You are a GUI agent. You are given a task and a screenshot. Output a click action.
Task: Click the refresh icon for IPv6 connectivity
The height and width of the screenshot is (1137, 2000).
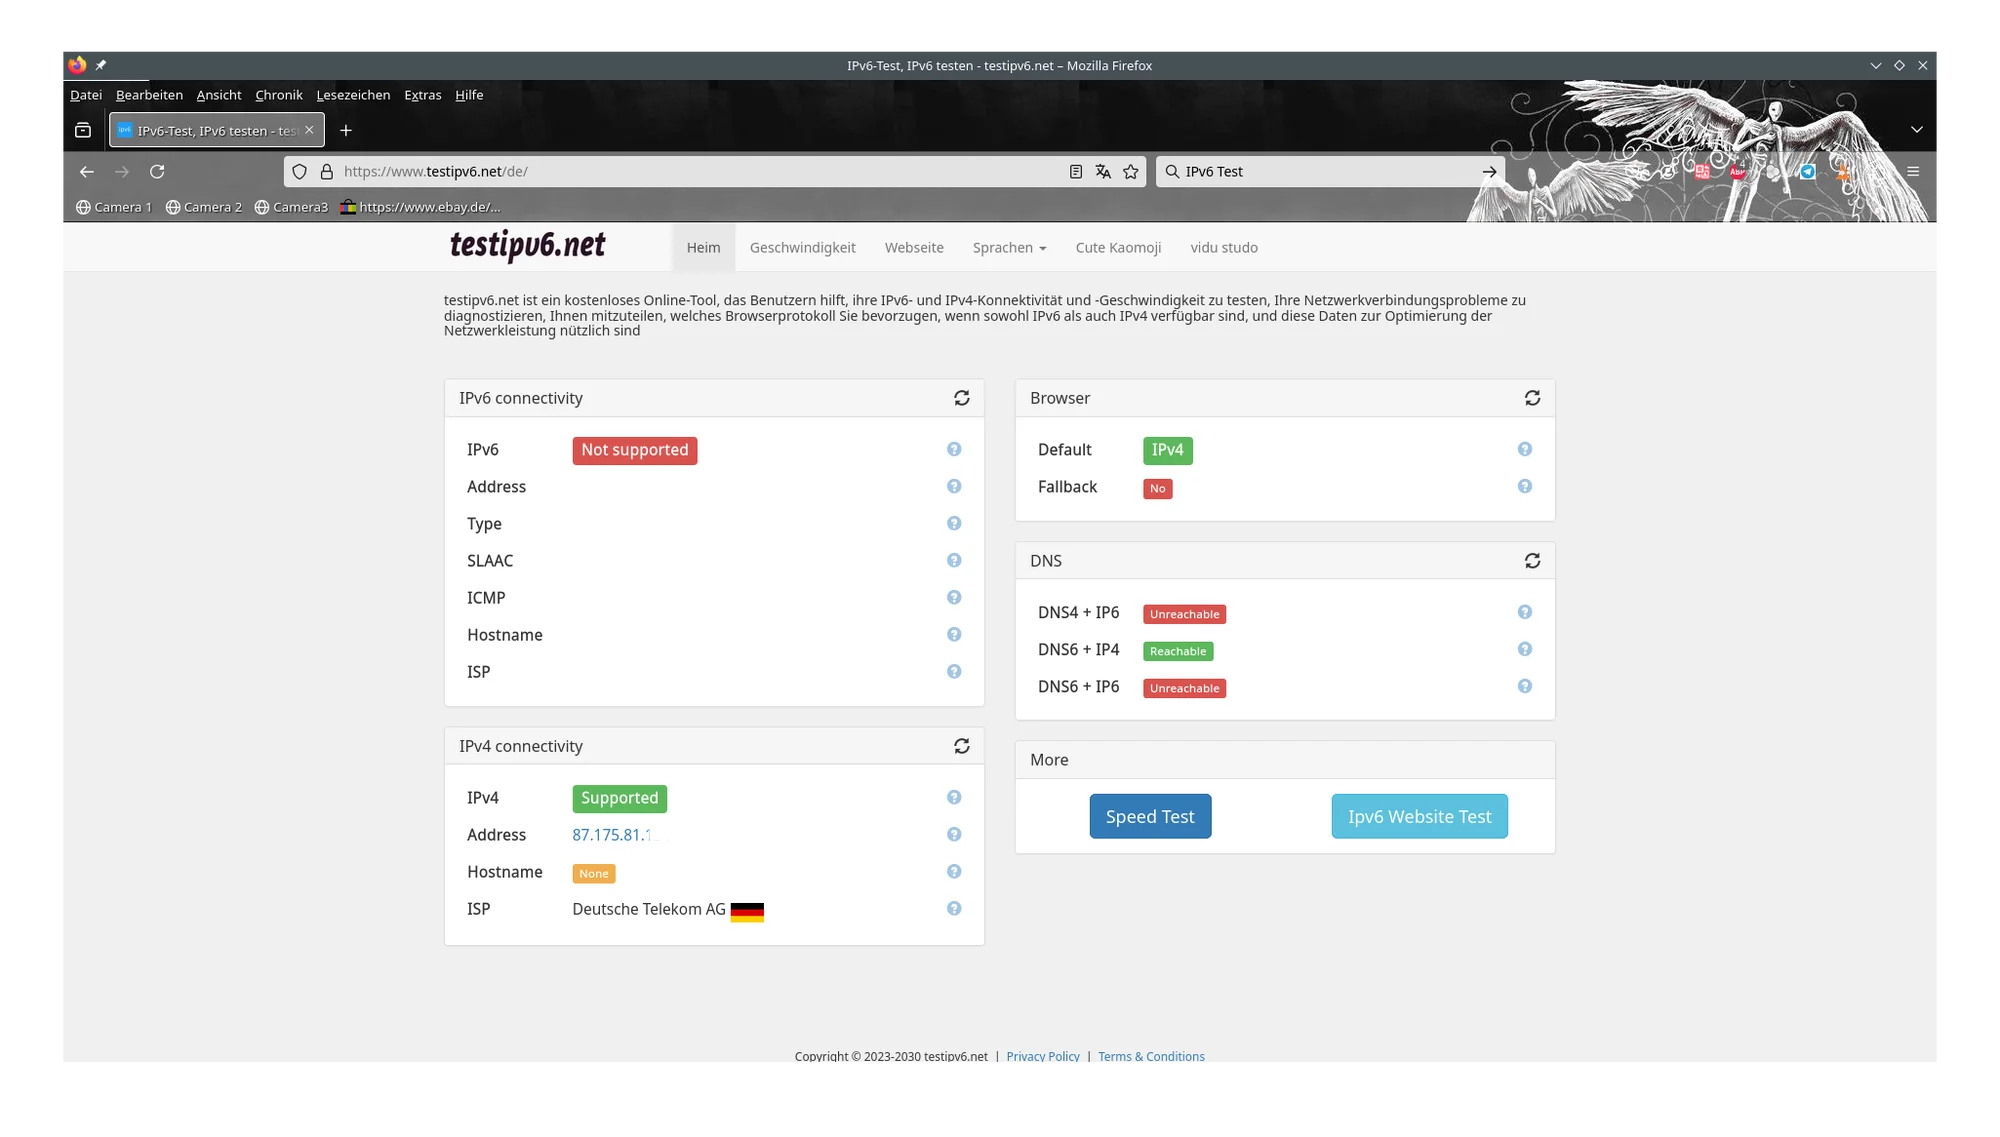tap(962, 397)
